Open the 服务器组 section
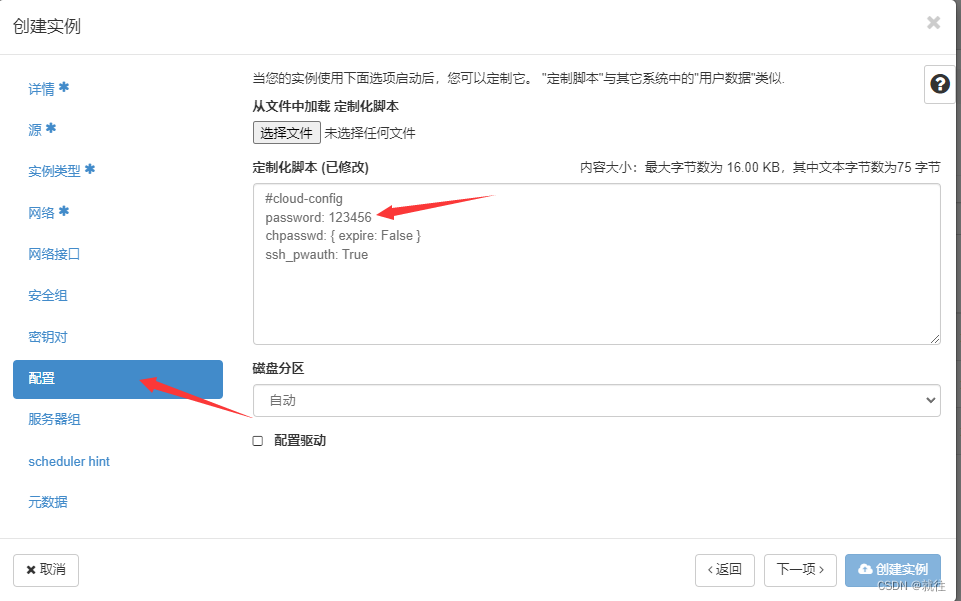Screen dimensions: 961x601 tap(55, 419)
